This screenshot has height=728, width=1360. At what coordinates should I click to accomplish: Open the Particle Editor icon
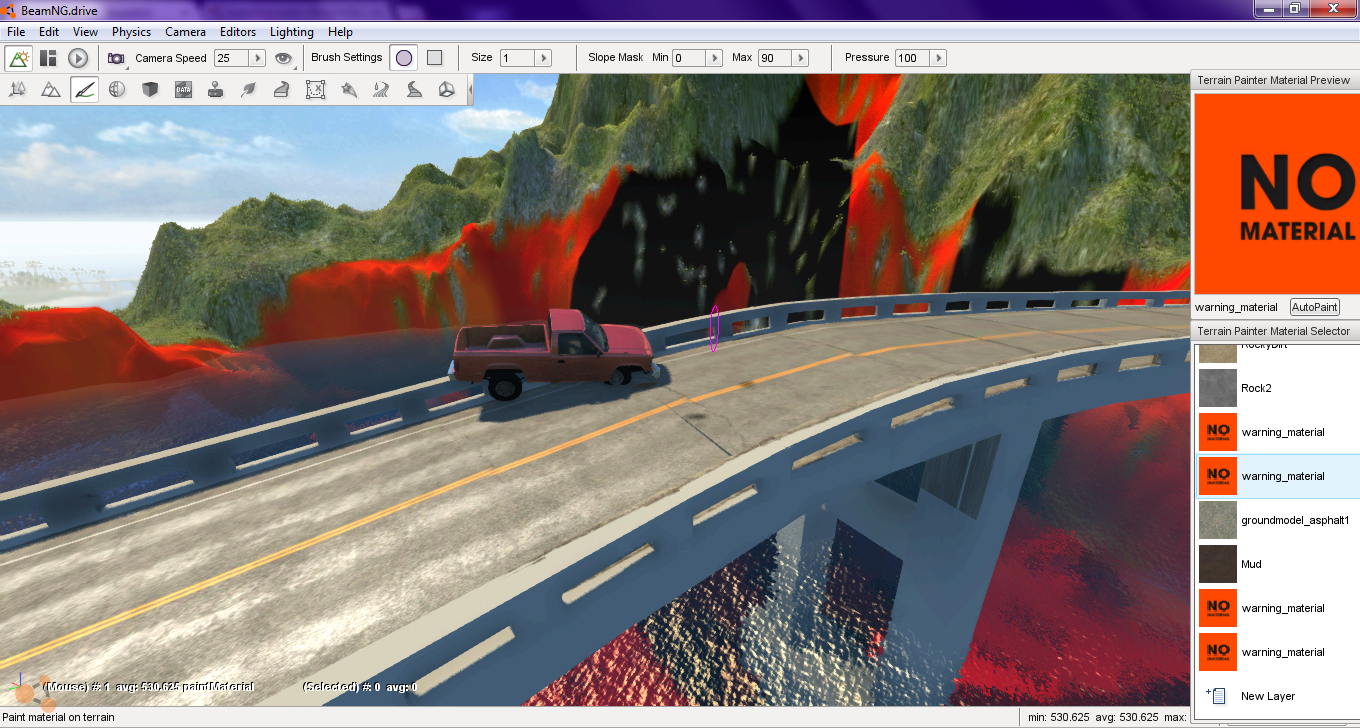[x=348, y=90]
